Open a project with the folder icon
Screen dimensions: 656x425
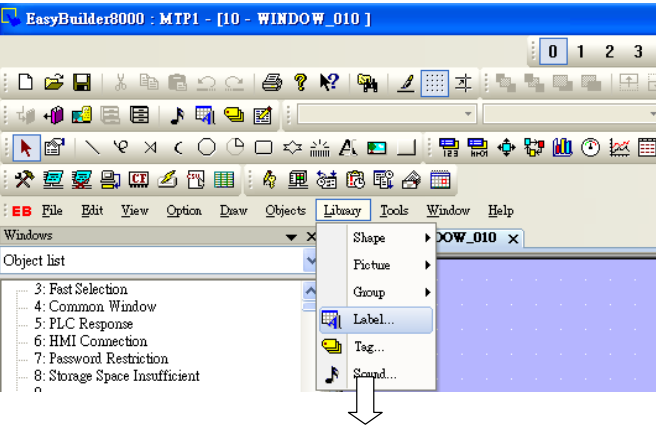coord(54,82)
